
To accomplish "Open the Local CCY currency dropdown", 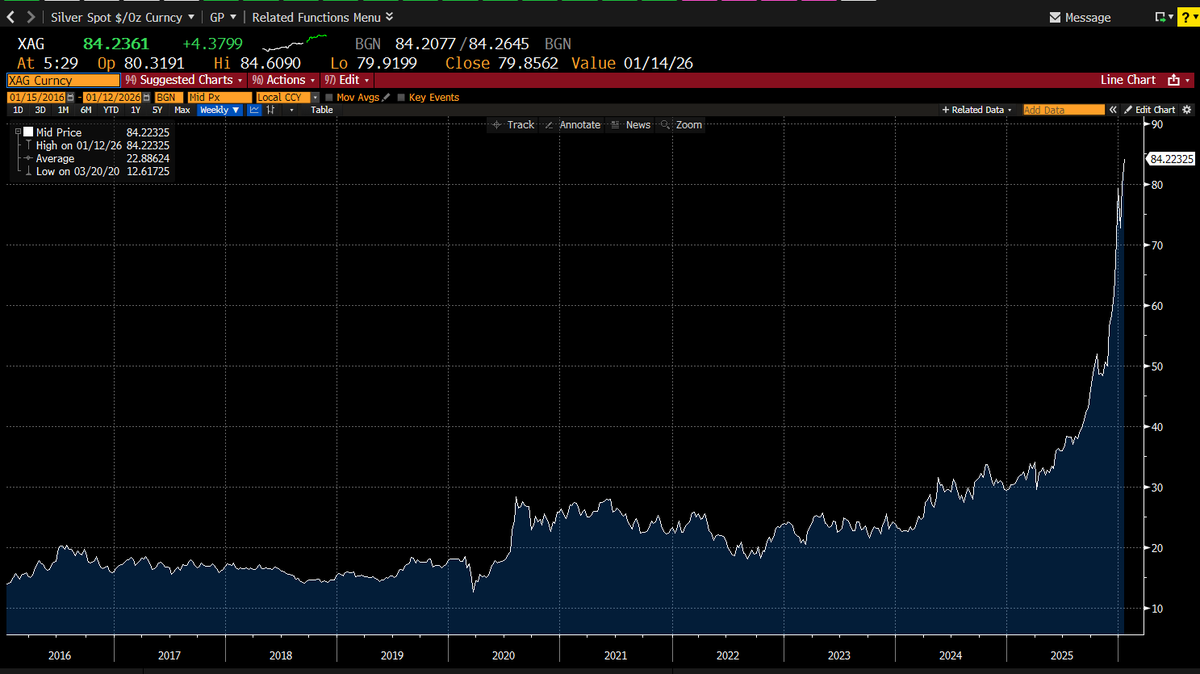I will pyautogui.click(x=287, y=97).
